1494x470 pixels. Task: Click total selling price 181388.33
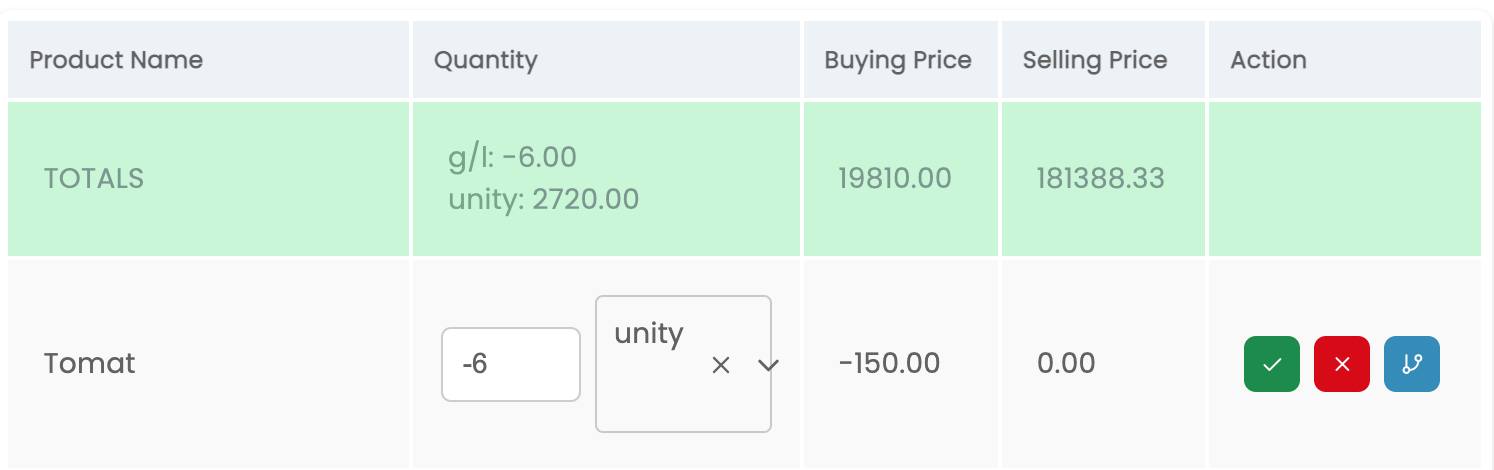1100,179
